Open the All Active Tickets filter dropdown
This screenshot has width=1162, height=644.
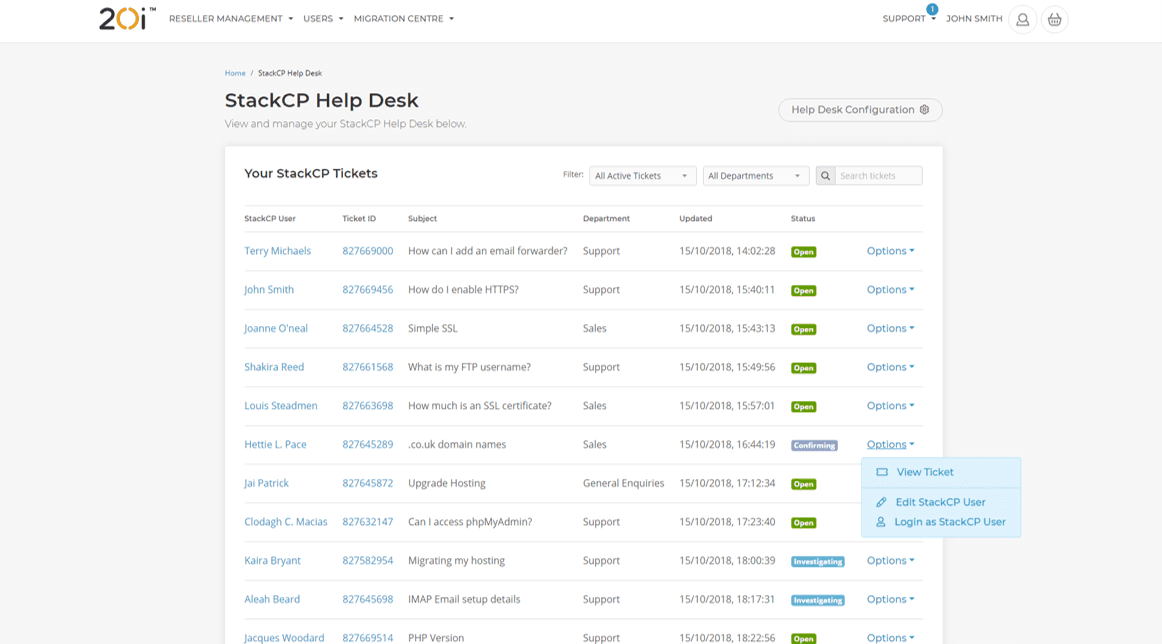[643, 176]
